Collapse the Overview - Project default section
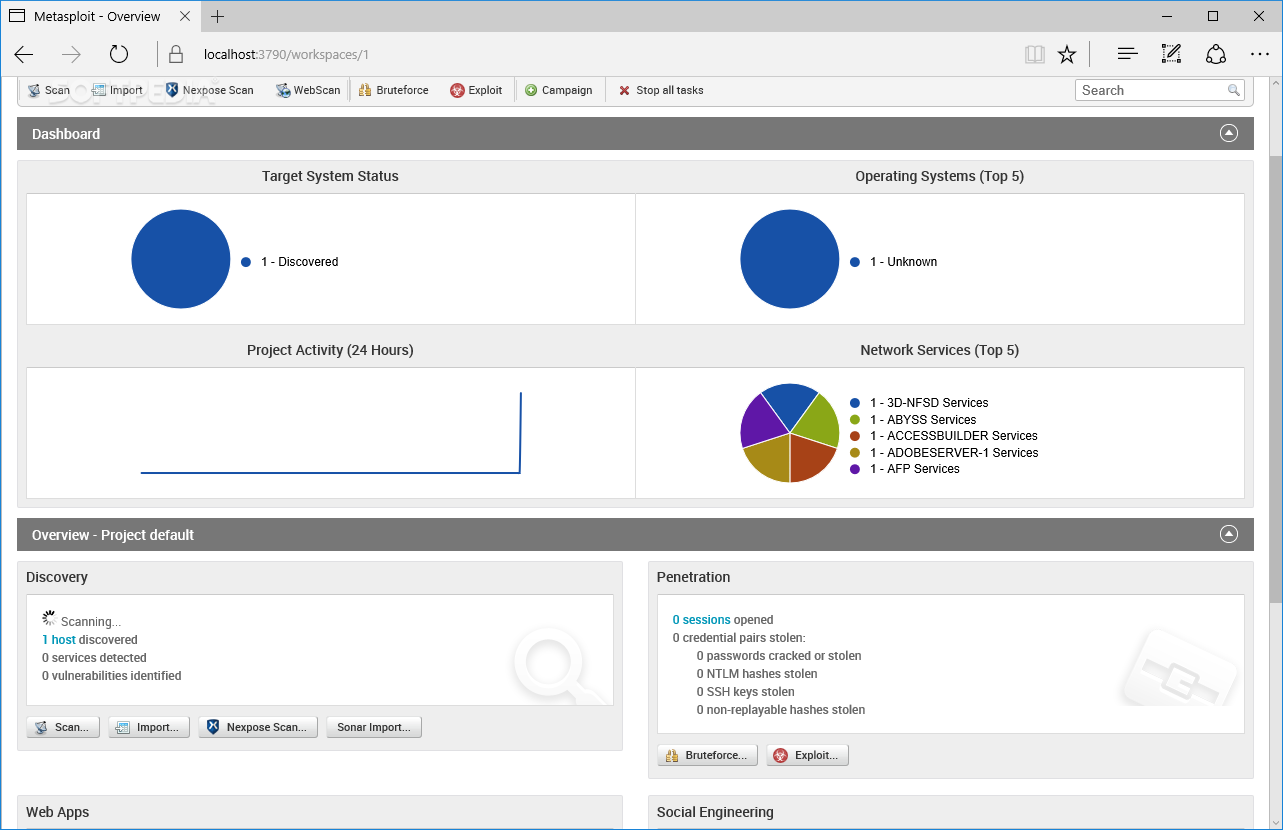The height and width of the screenshot is (830, 1283). (x=1229, y=534)
